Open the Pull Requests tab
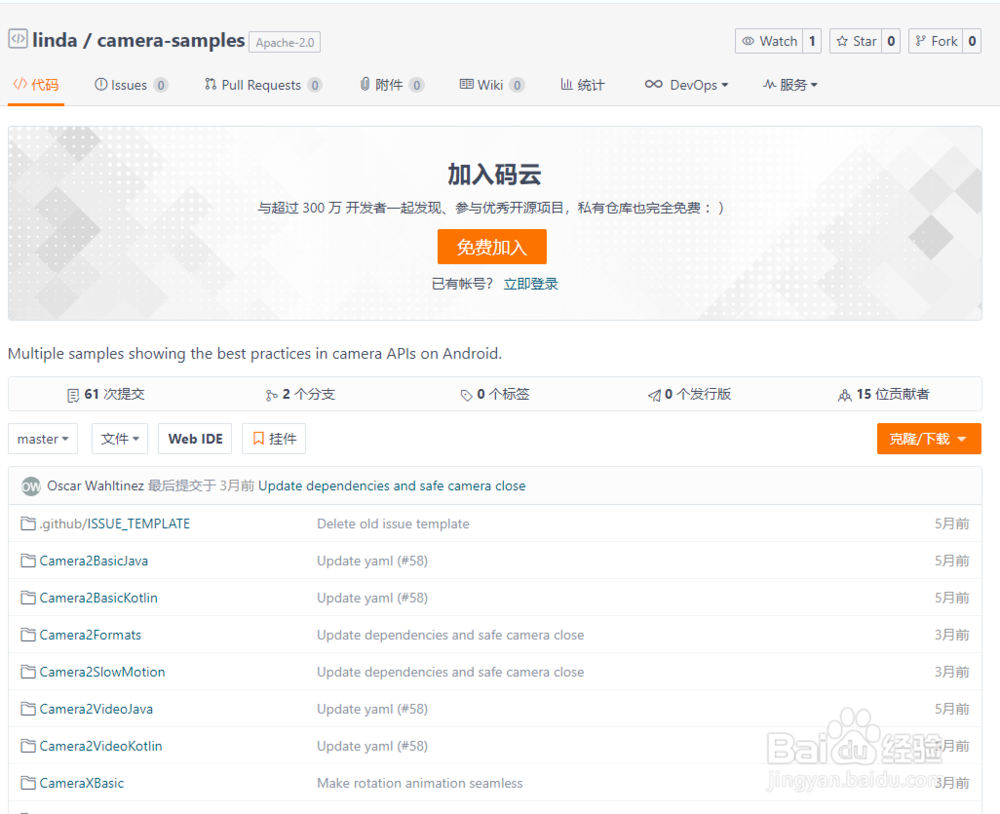 tap(263, 85)
